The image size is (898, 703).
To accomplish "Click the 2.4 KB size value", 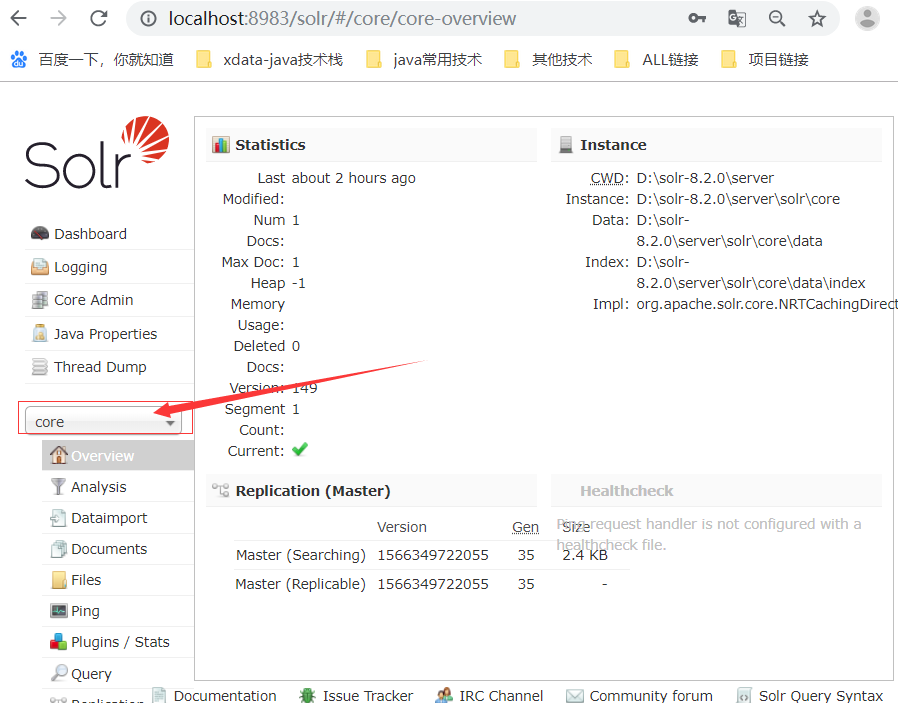I will click(585, 555).
